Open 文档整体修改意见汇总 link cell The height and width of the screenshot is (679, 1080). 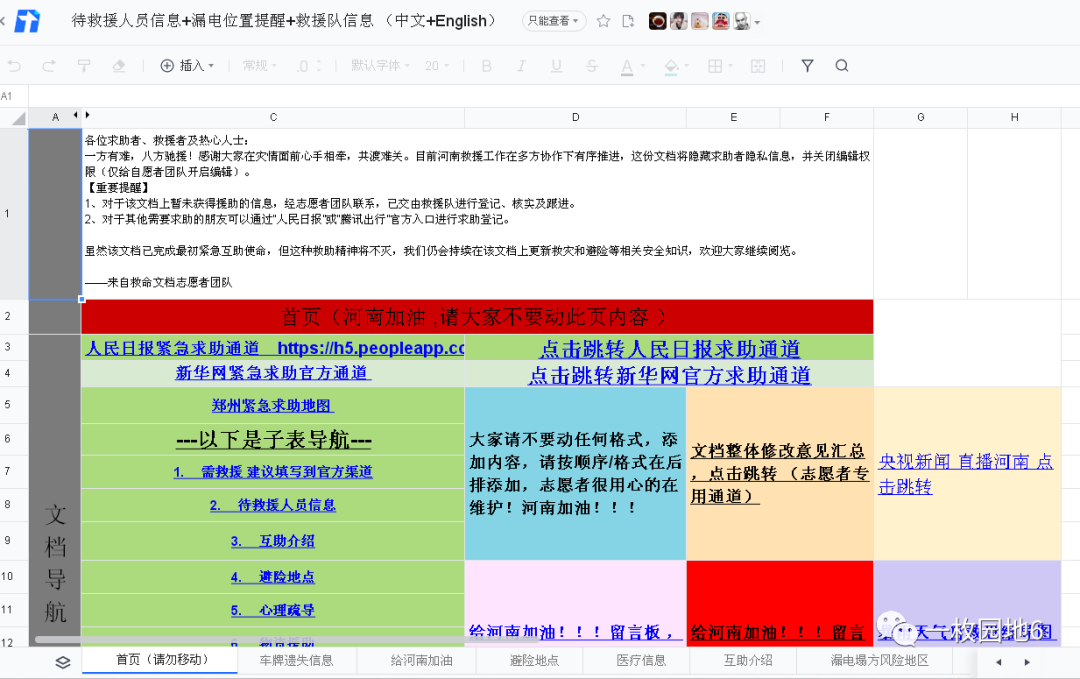click(780, 473)
